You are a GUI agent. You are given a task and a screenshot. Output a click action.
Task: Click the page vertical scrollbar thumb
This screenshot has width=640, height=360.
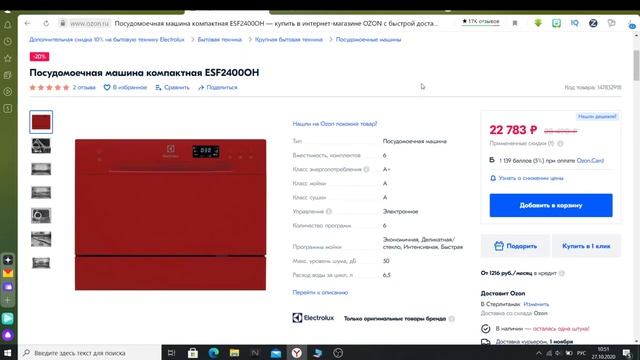636,65
